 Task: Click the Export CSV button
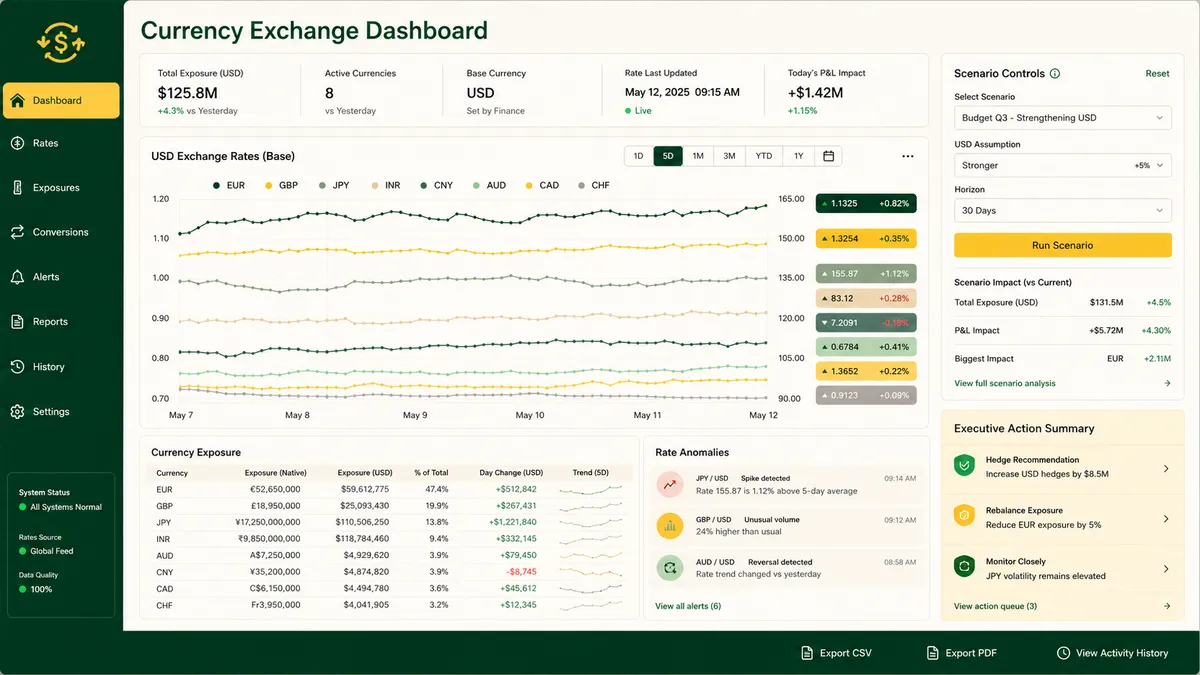coord(836,653)
